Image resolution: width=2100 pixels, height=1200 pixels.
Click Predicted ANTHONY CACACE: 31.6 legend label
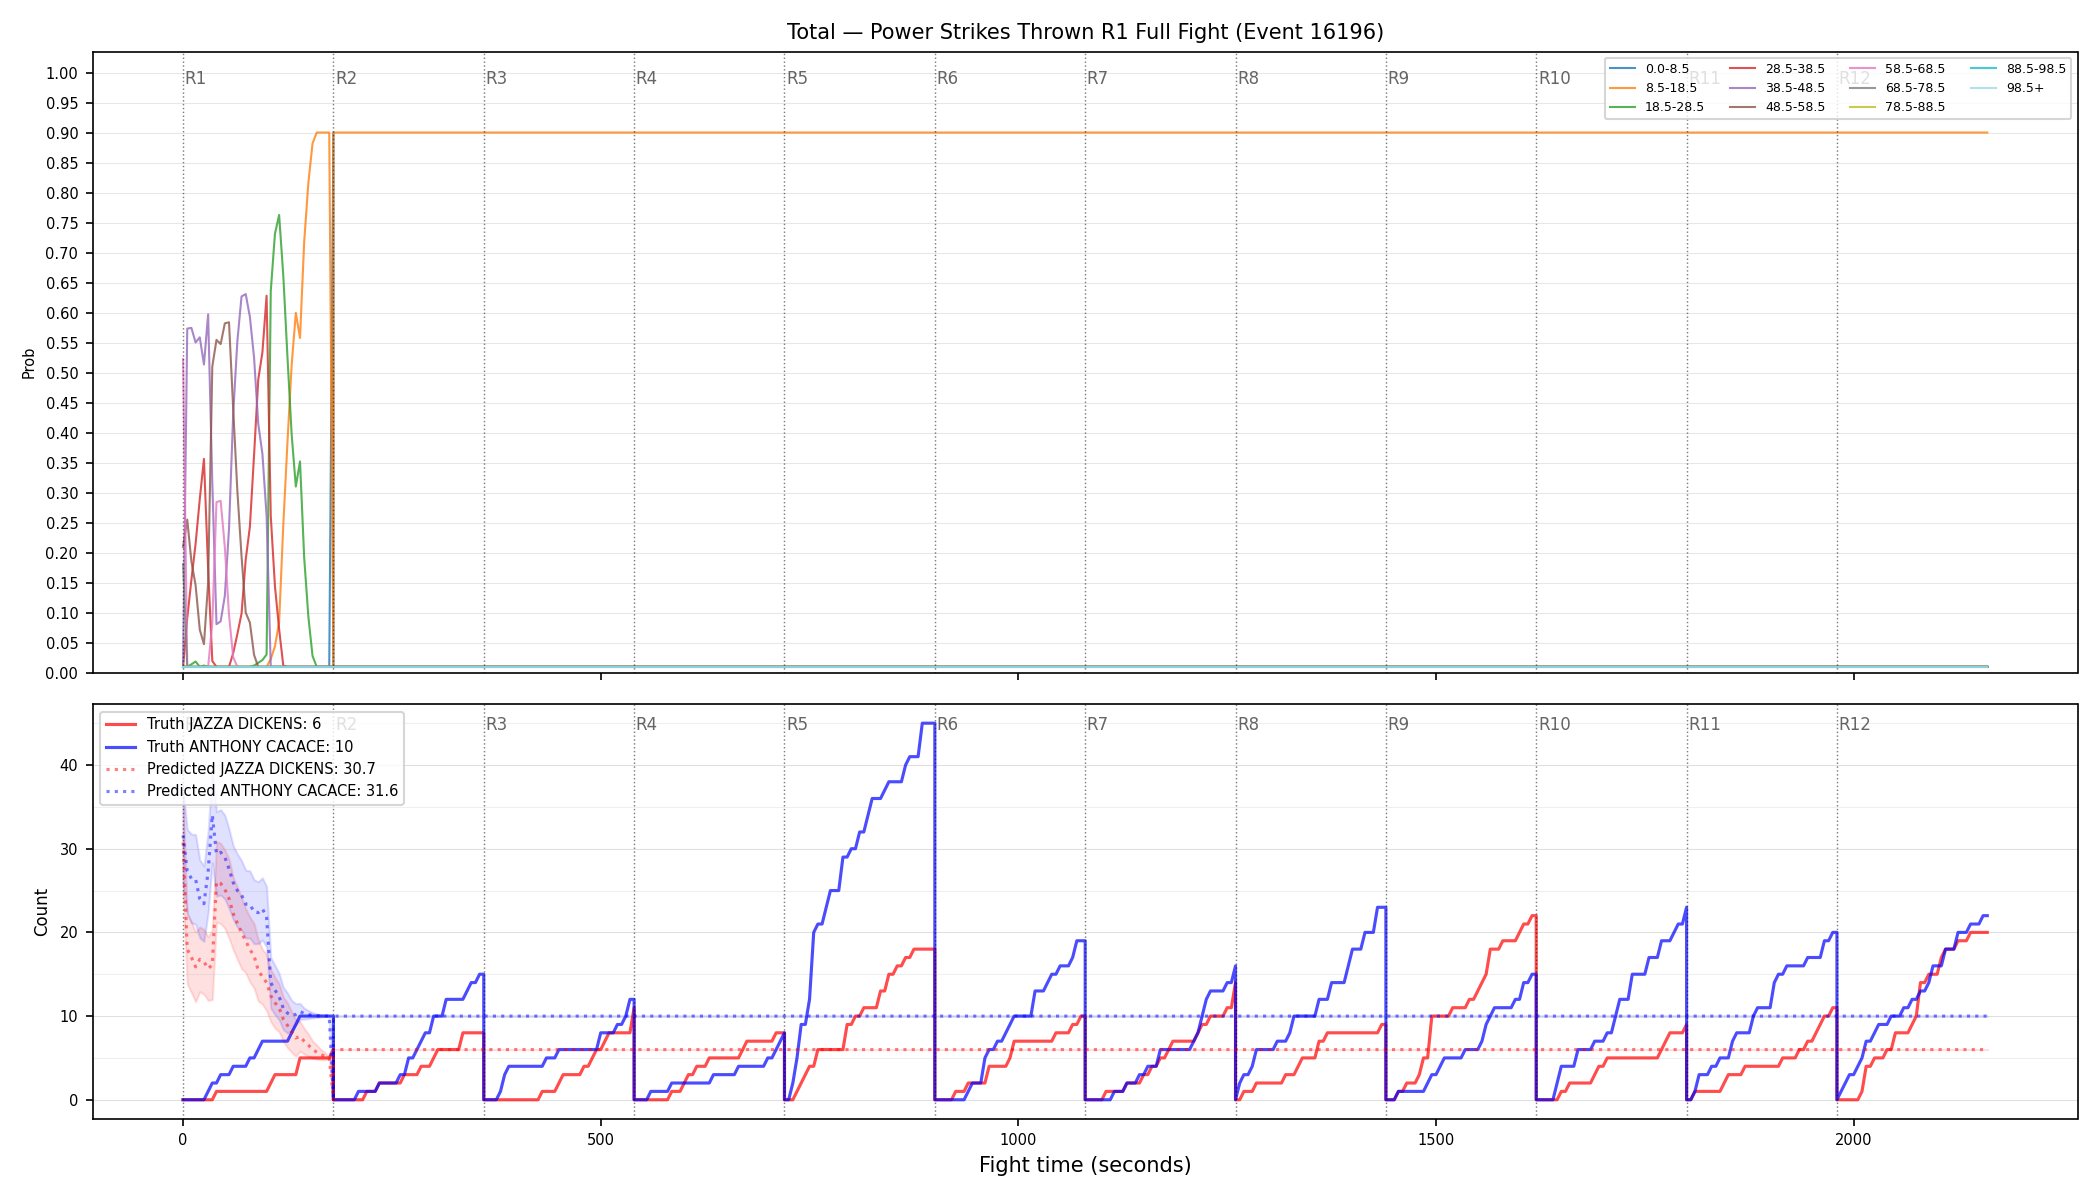tap(272, 791)
